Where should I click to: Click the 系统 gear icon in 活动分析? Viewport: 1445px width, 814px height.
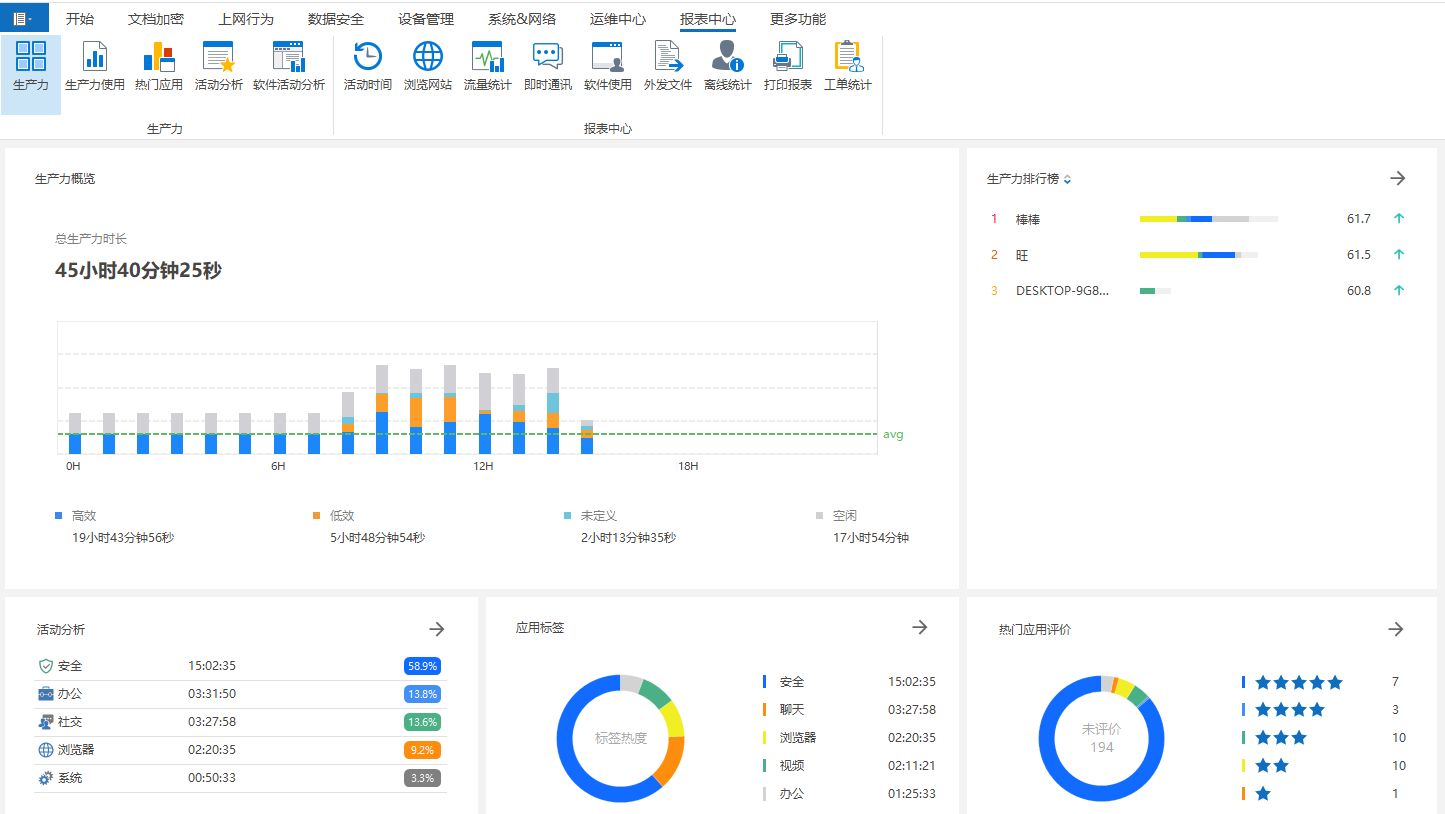click(x=46, y=778)
